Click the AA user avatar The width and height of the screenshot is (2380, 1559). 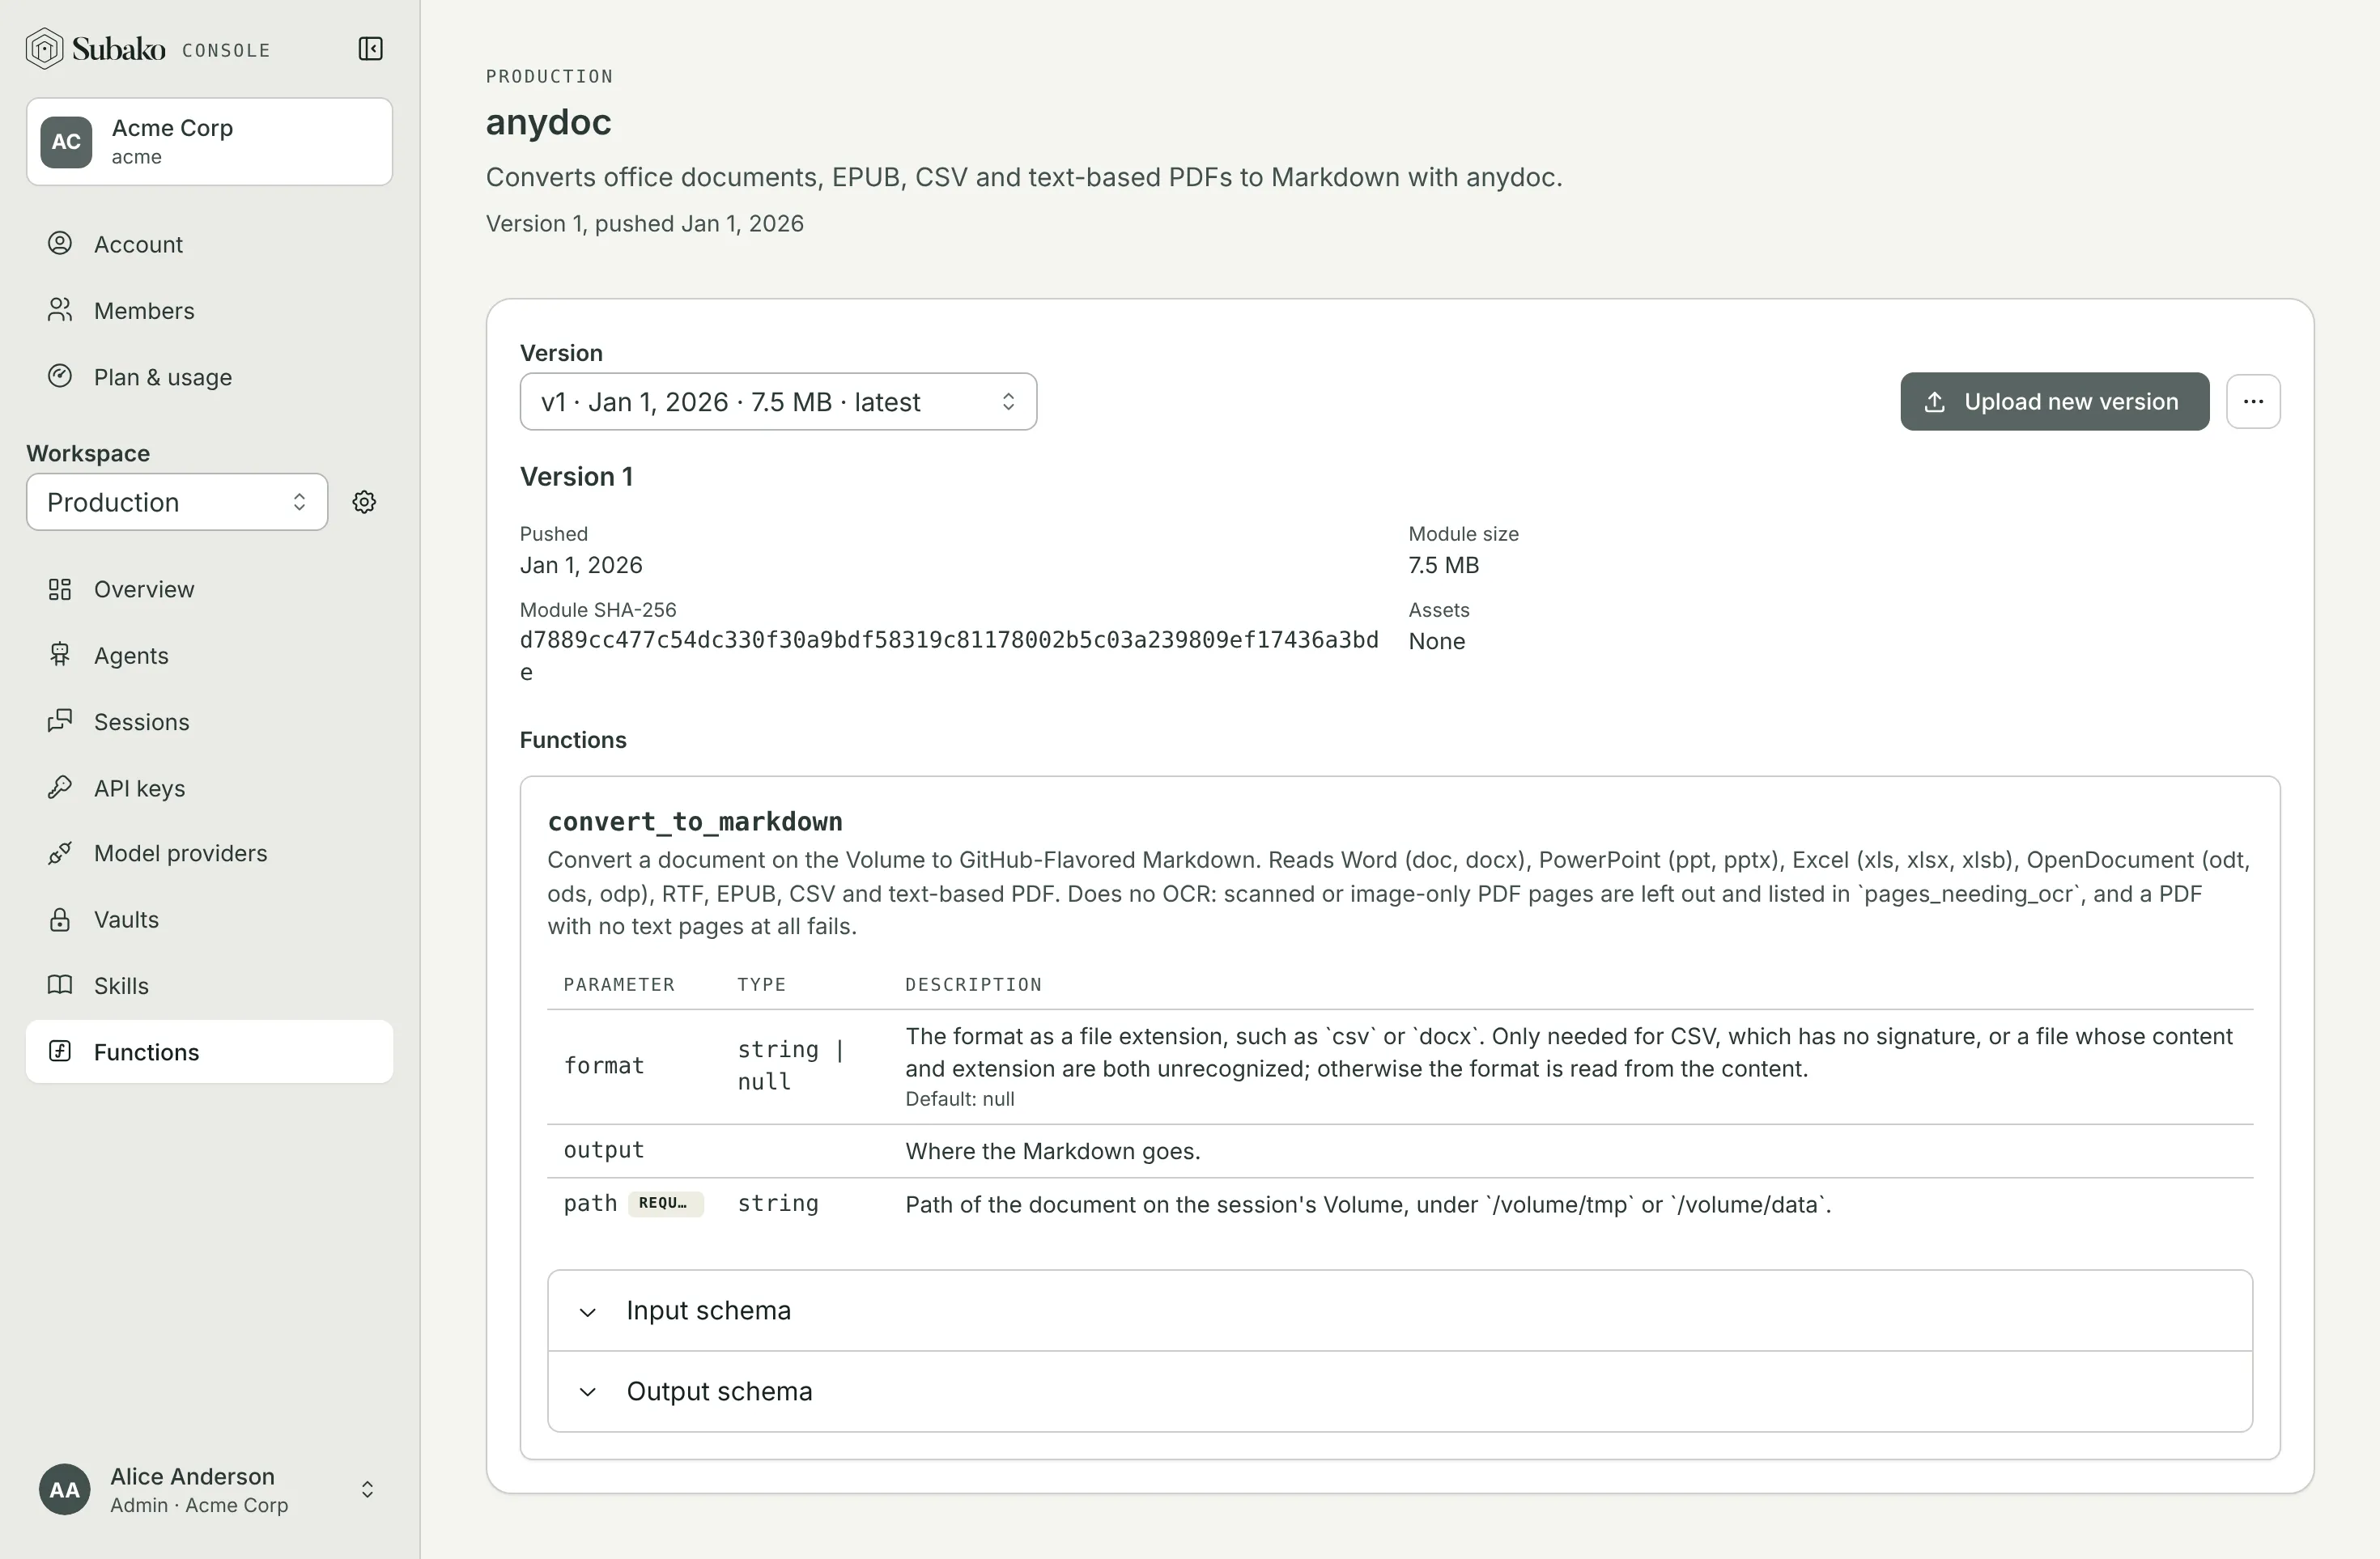pos(65,1490)
